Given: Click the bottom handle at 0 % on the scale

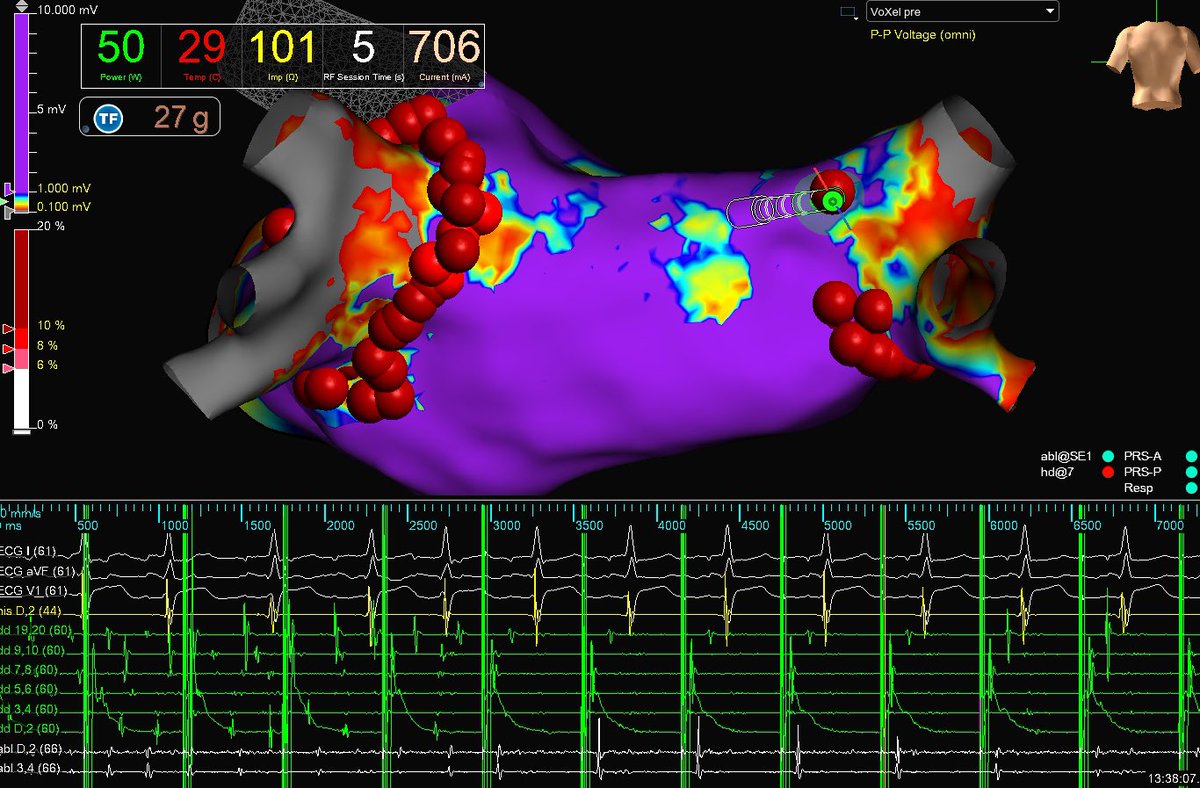Looking at the screenshot, I should [21, 431].
